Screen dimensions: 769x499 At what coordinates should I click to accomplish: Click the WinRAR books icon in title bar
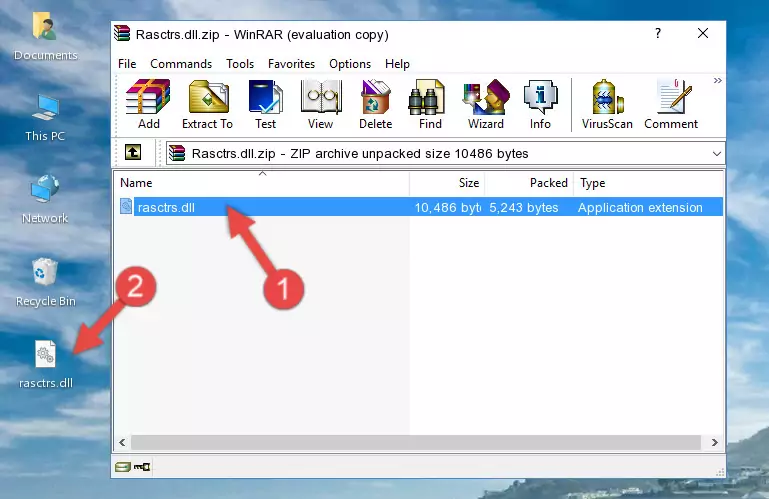[123, 34]
